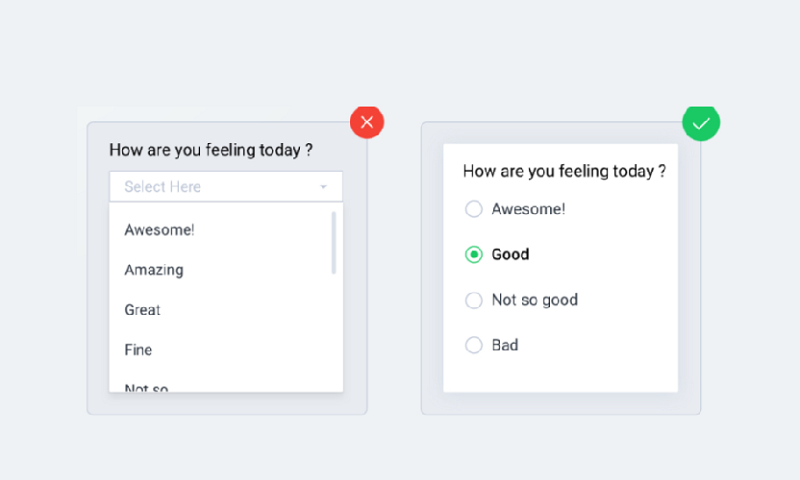Select the Awesome! radio button

pyautogui.click(x=473, y=209)
